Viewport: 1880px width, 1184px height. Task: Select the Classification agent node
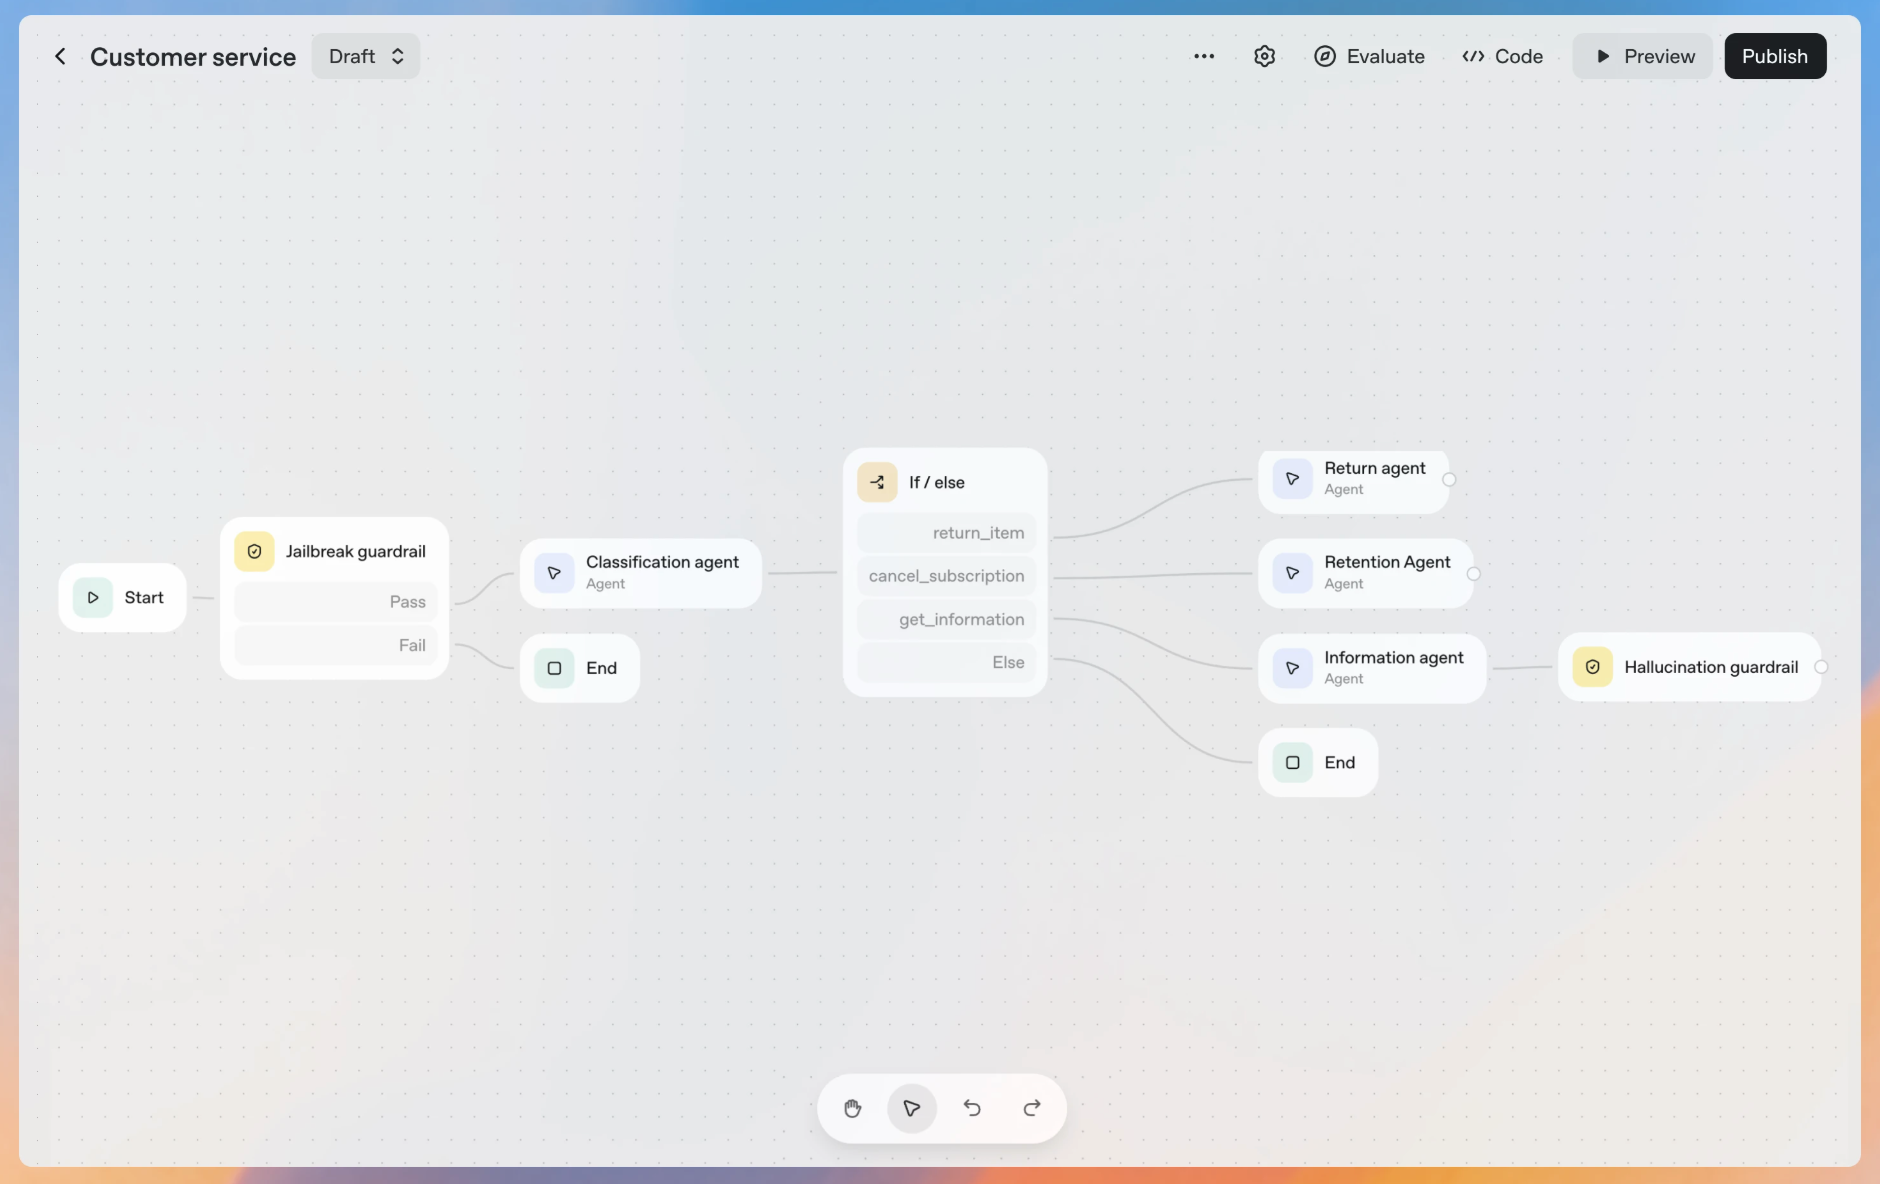tap(640, 573)
